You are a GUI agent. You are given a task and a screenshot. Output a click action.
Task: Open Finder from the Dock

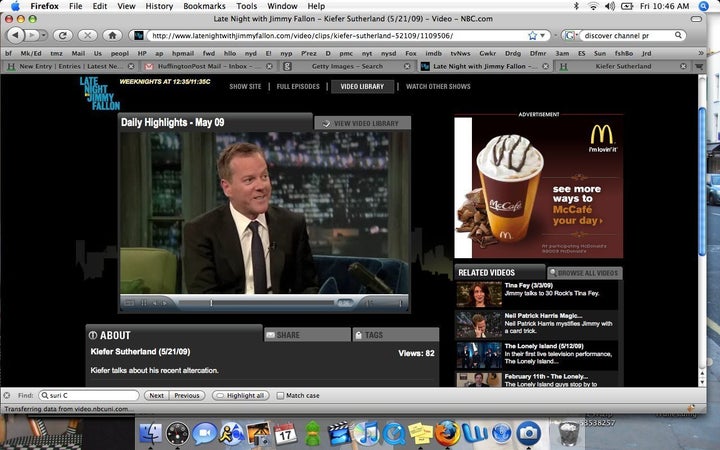click(x=151, y=433)
